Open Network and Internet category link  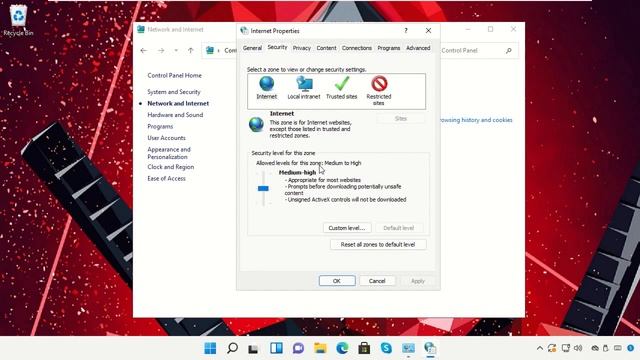[x=178, y=103]
